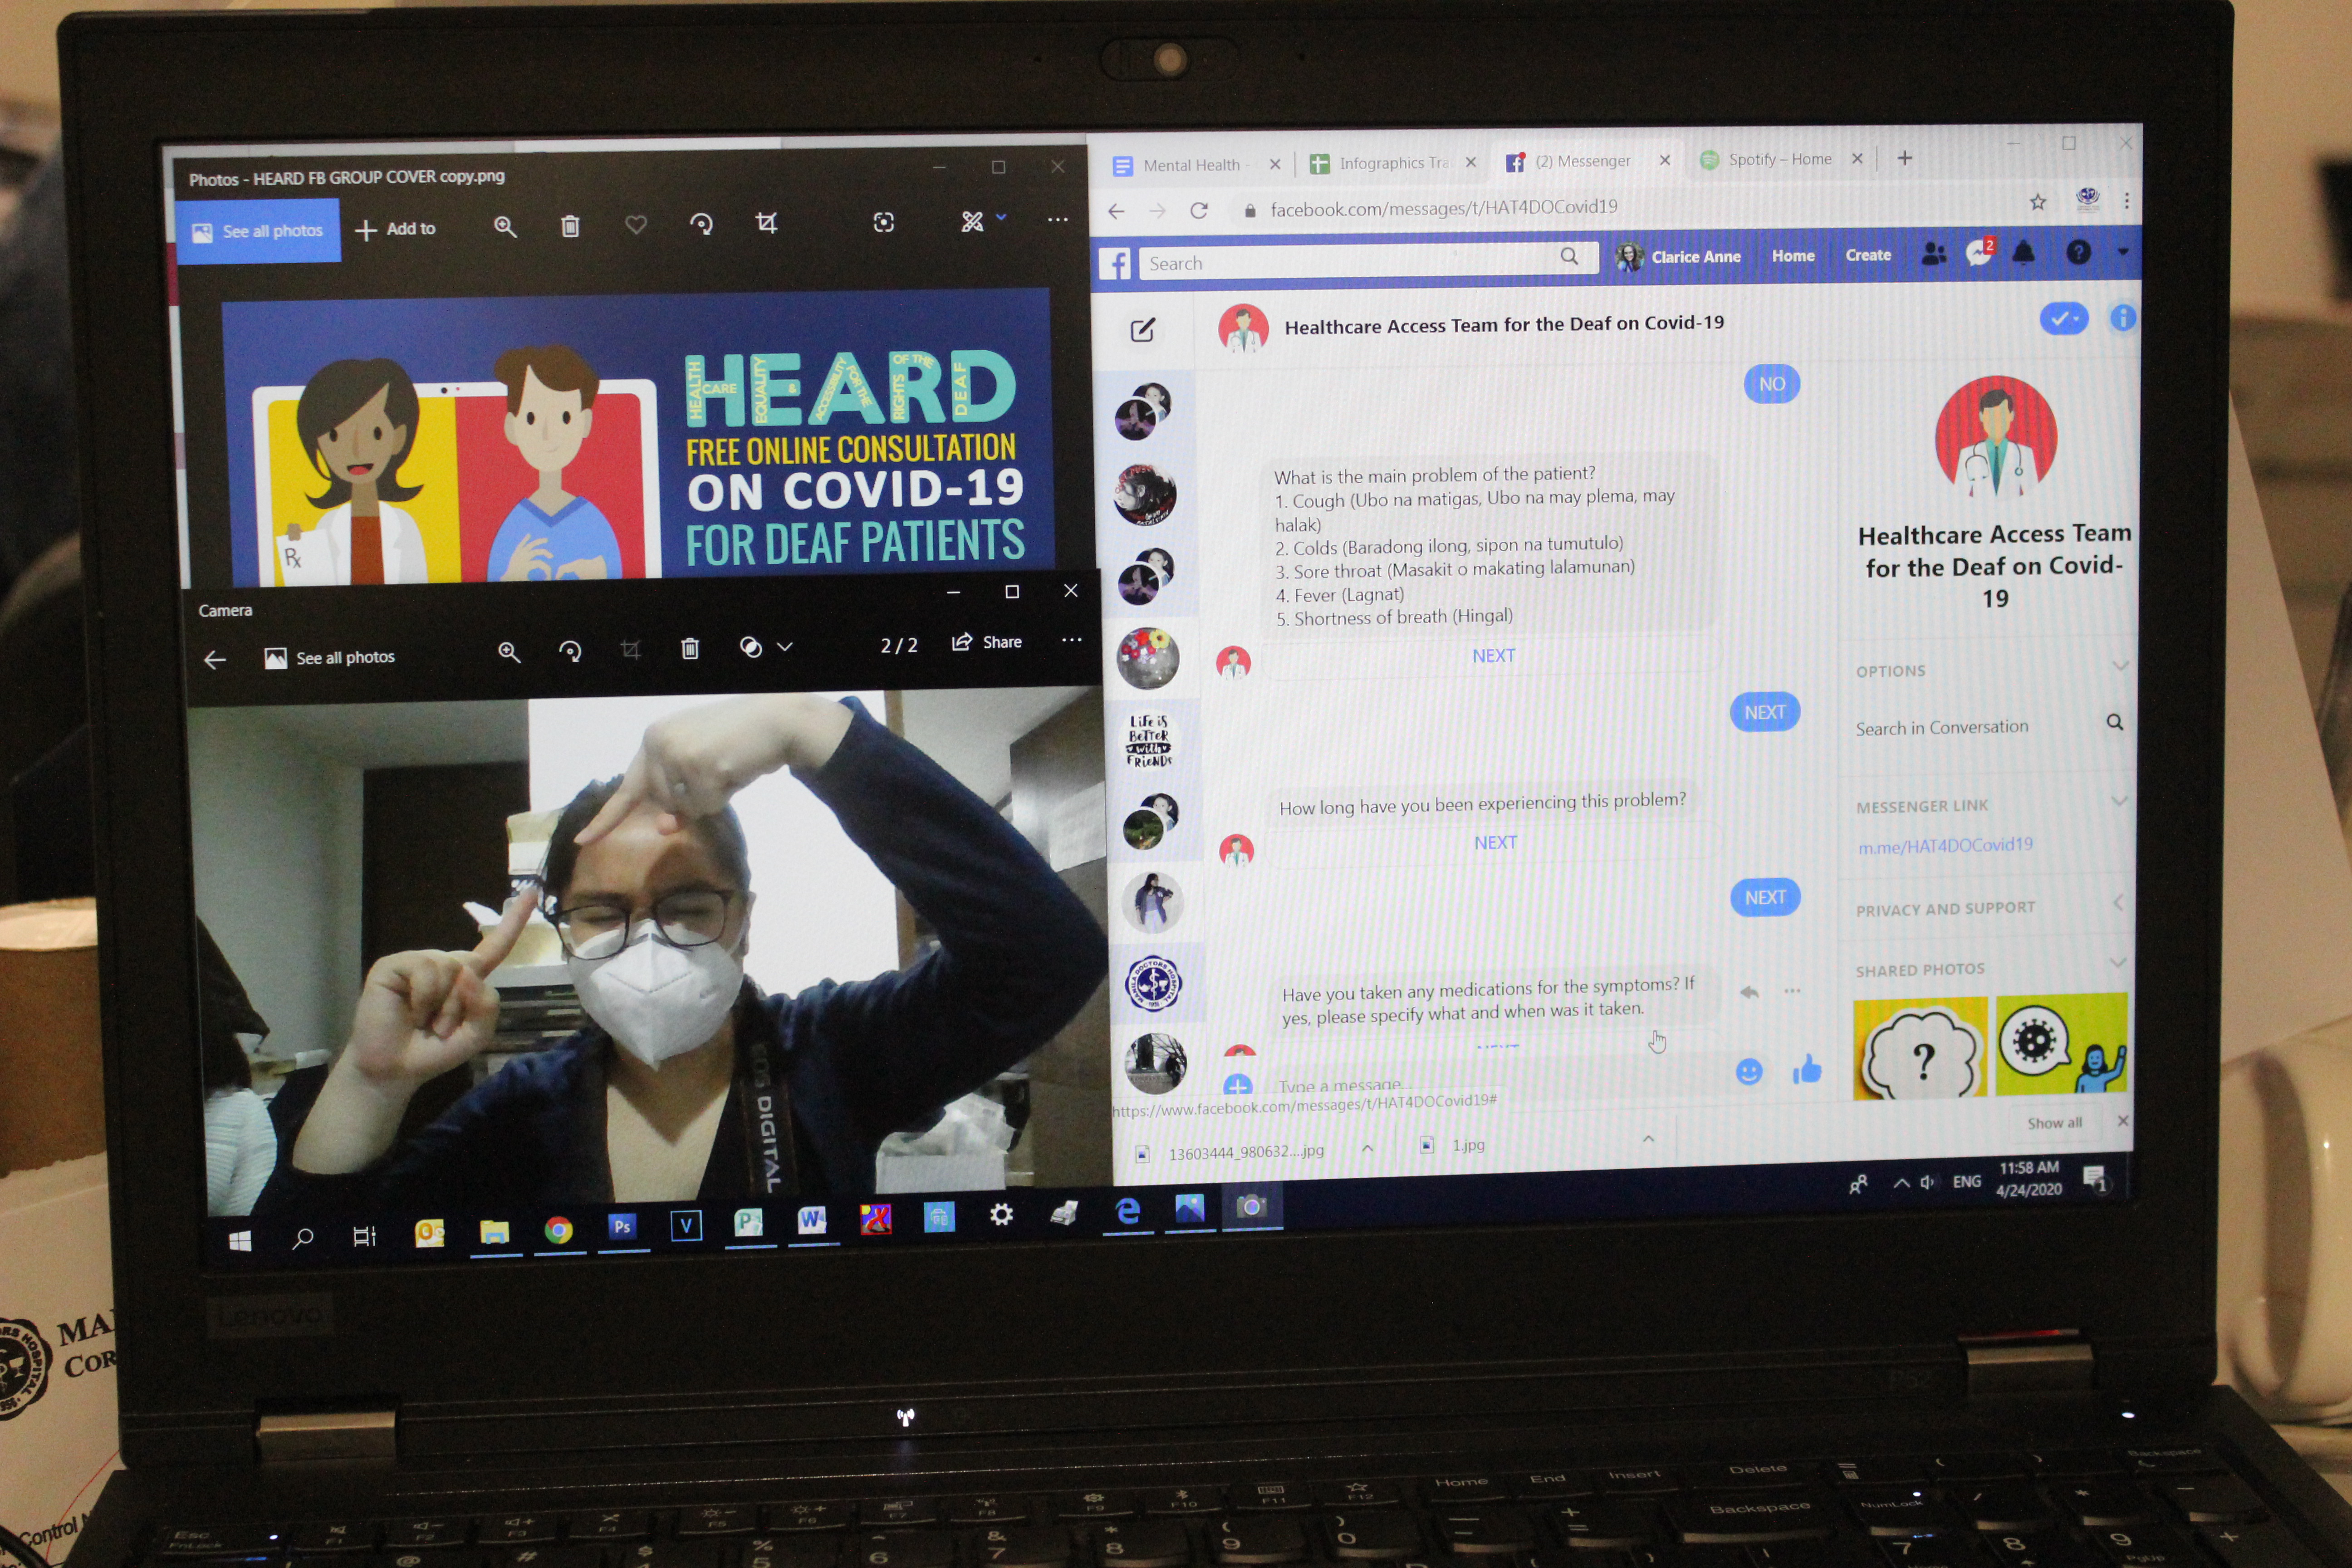Screen dimensions: 2352x1568
Task: Open Windows Start menu
Action: 240,1242
